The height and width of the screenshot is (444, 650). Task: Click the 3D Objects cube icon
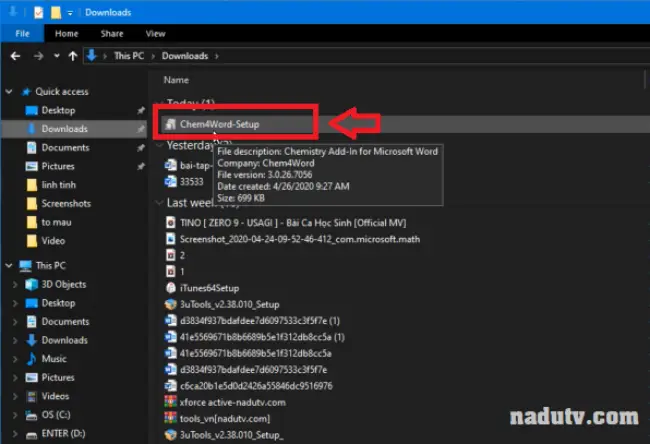point(32,284)
